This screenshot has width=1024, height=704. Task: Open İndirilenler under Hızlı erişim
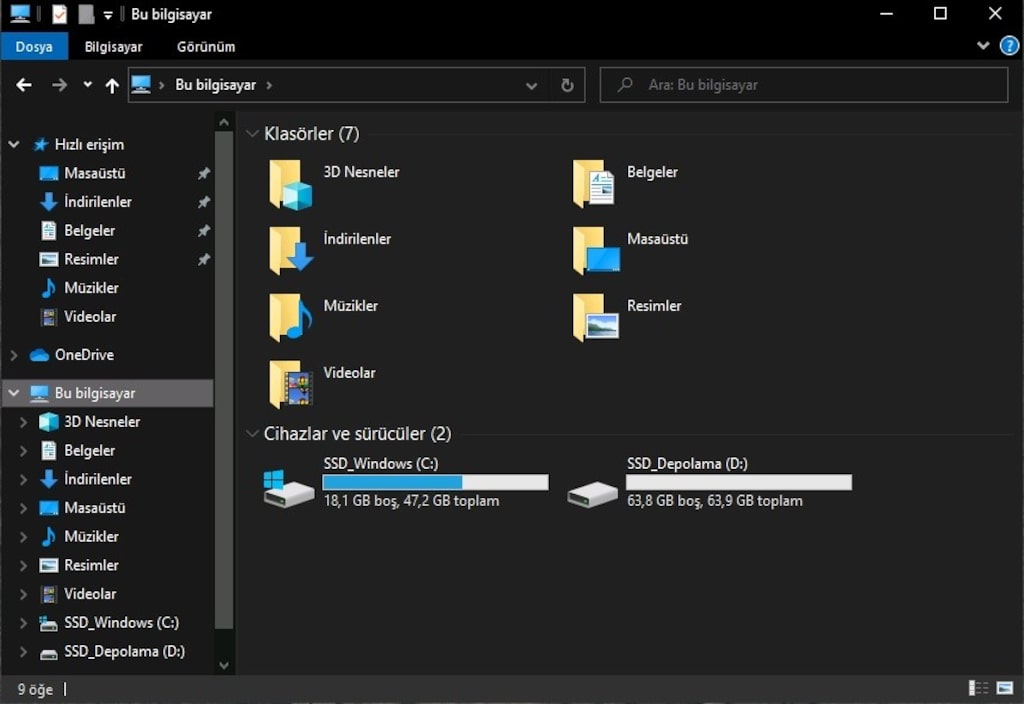click(97, 202)
